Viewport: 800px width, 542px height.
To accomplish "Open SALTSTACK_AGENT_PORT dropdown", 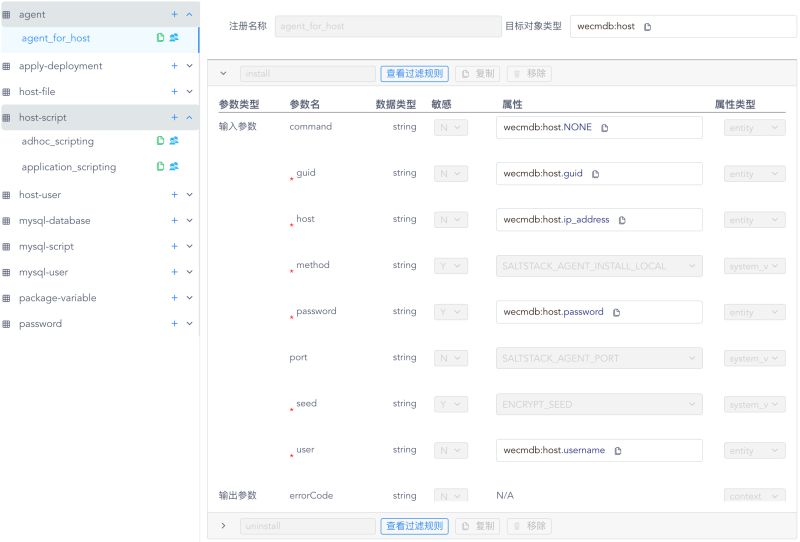I will coord(599,358).
